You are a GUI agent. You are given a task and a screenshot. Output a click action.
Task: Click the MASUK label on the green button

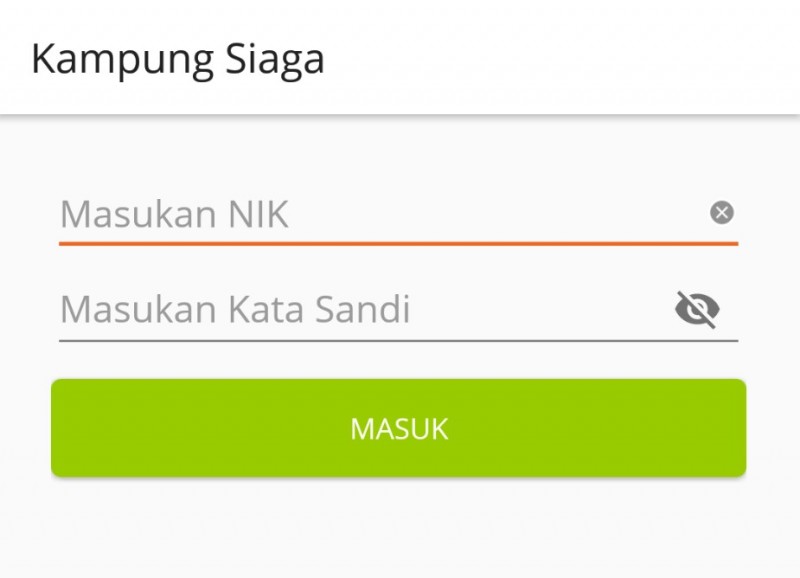click(x=399, y=429)
